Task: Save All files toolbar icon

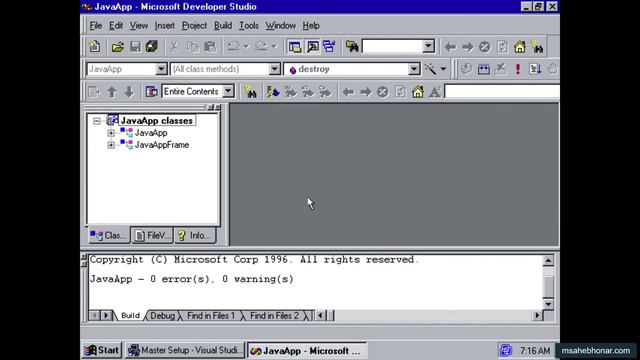Action: click(x=152, y=47)
